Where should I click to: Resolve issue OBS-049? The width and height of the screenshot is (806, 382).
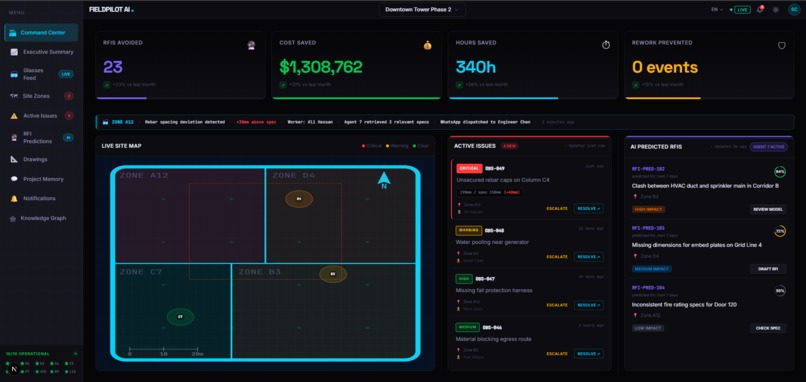(x=589, y=209)
